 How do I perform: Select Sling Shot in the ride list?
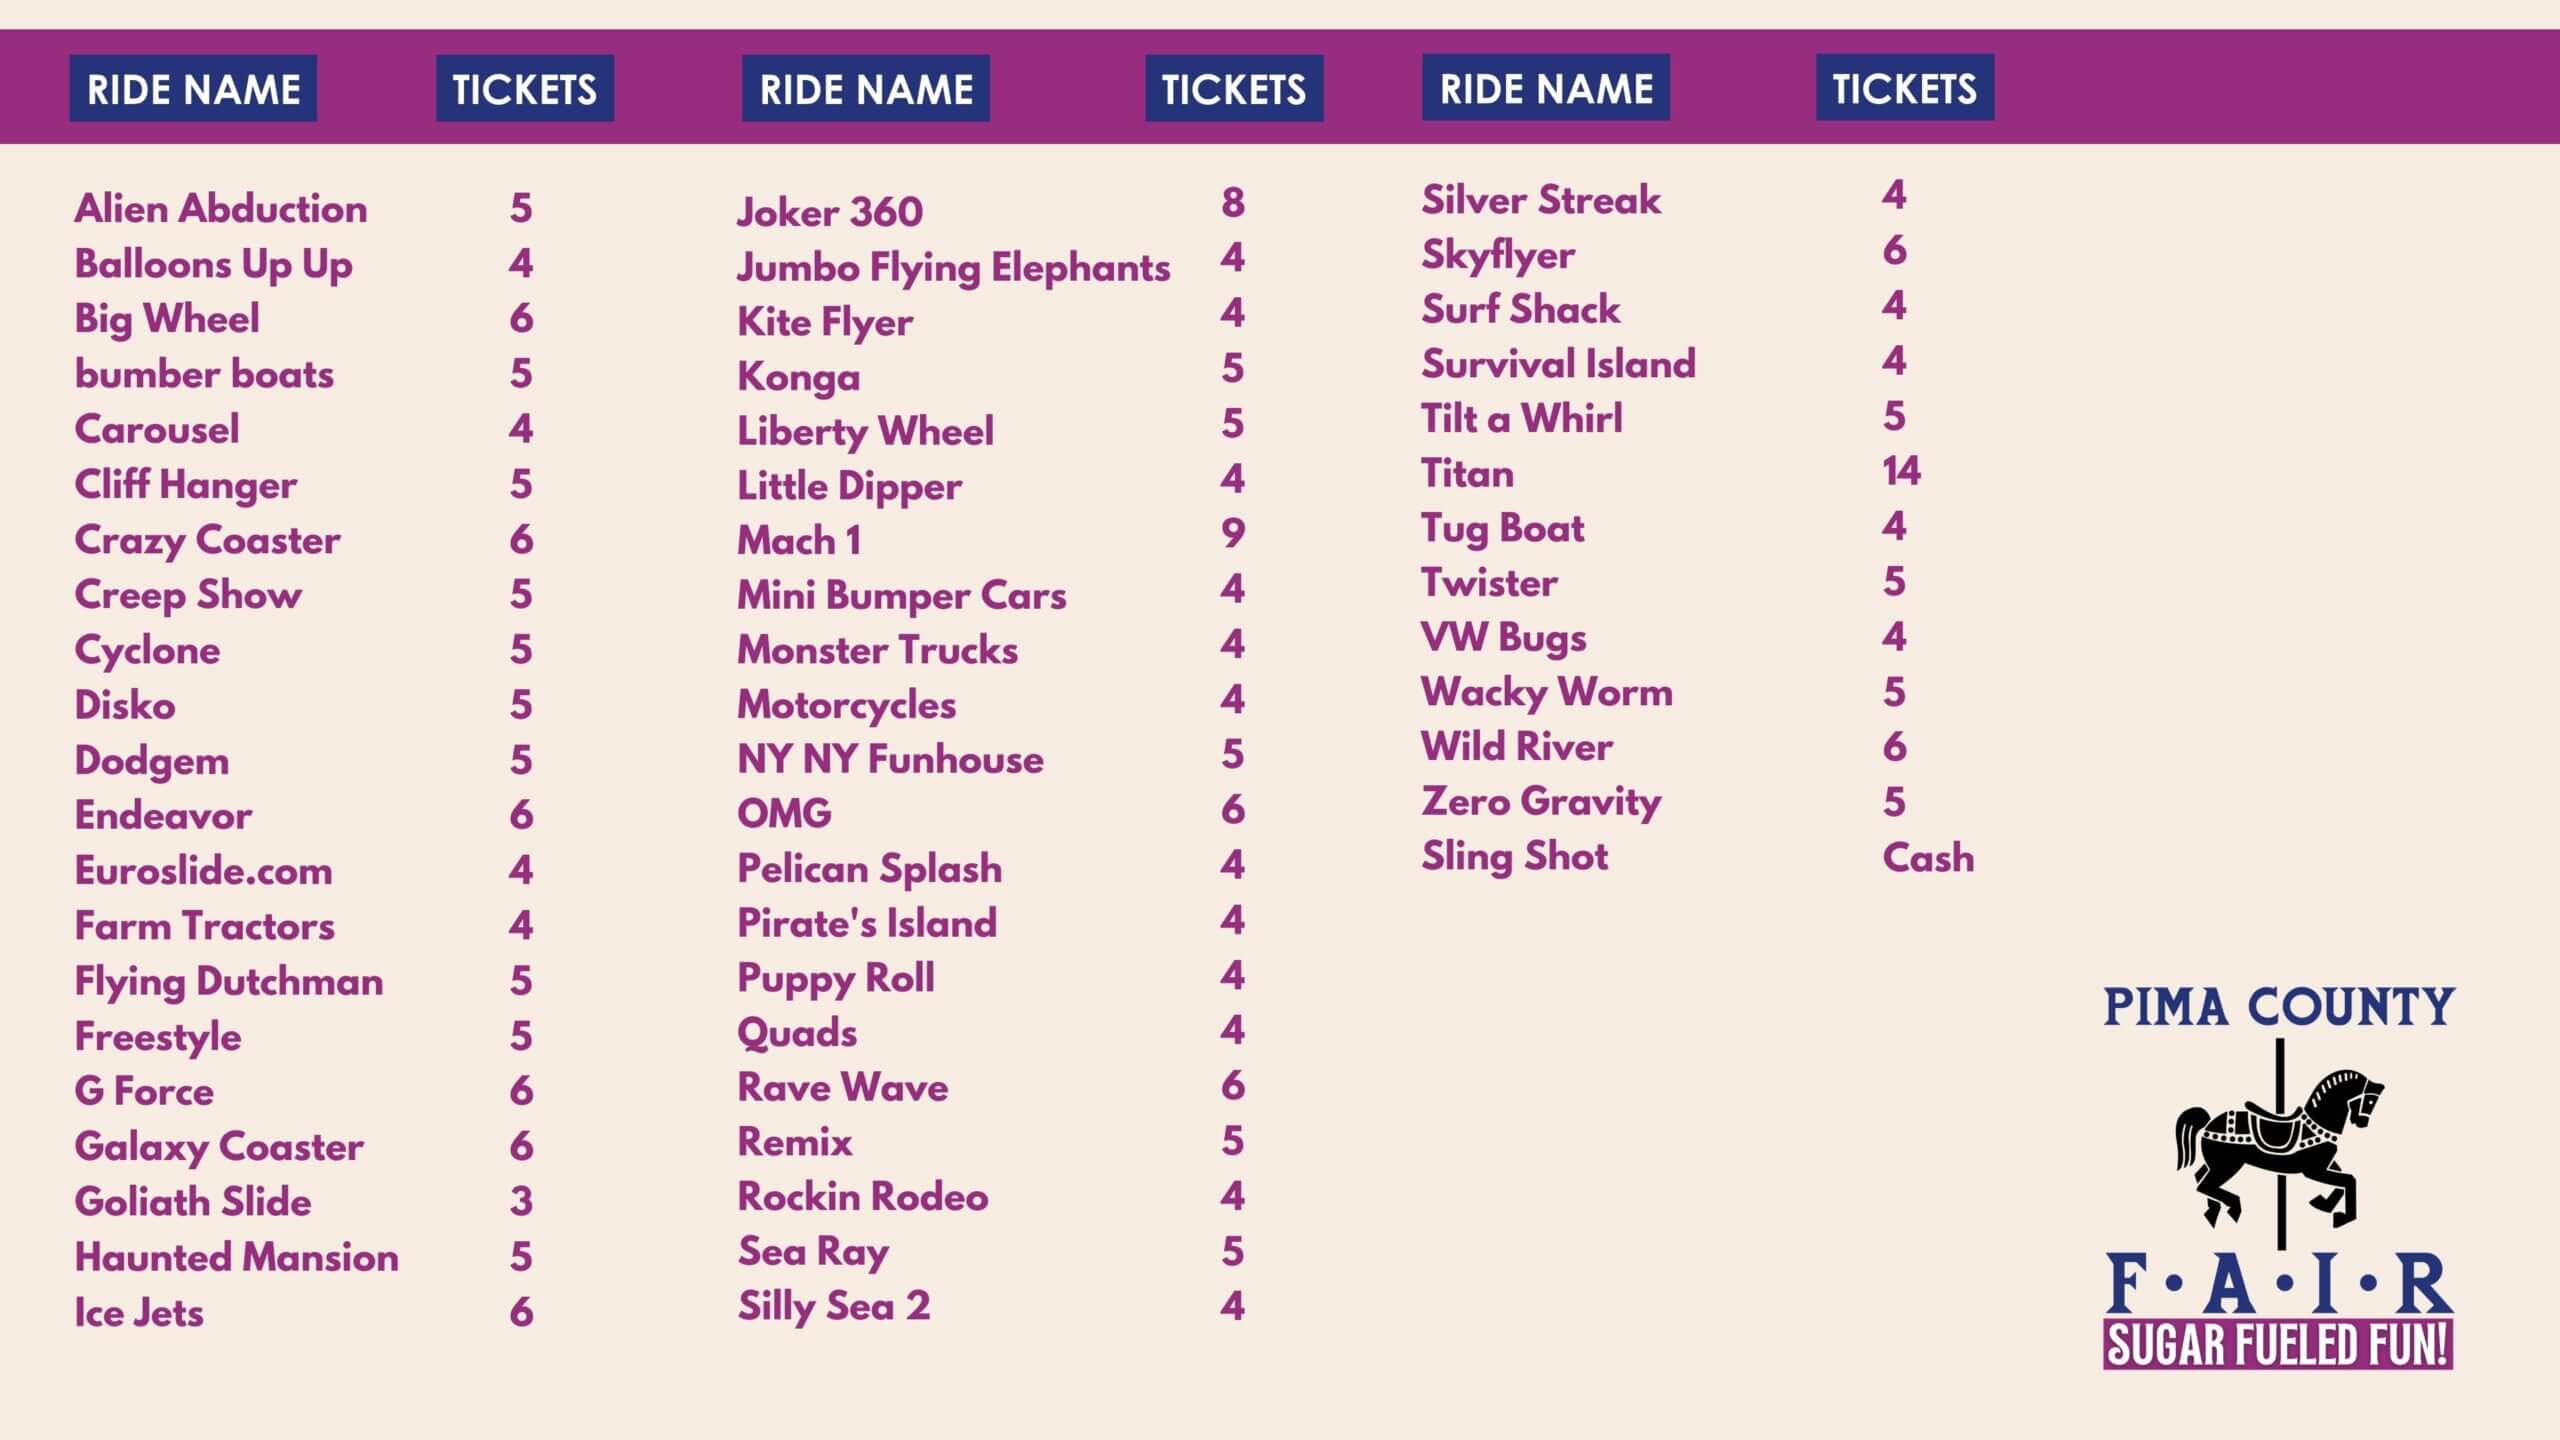1515,856
